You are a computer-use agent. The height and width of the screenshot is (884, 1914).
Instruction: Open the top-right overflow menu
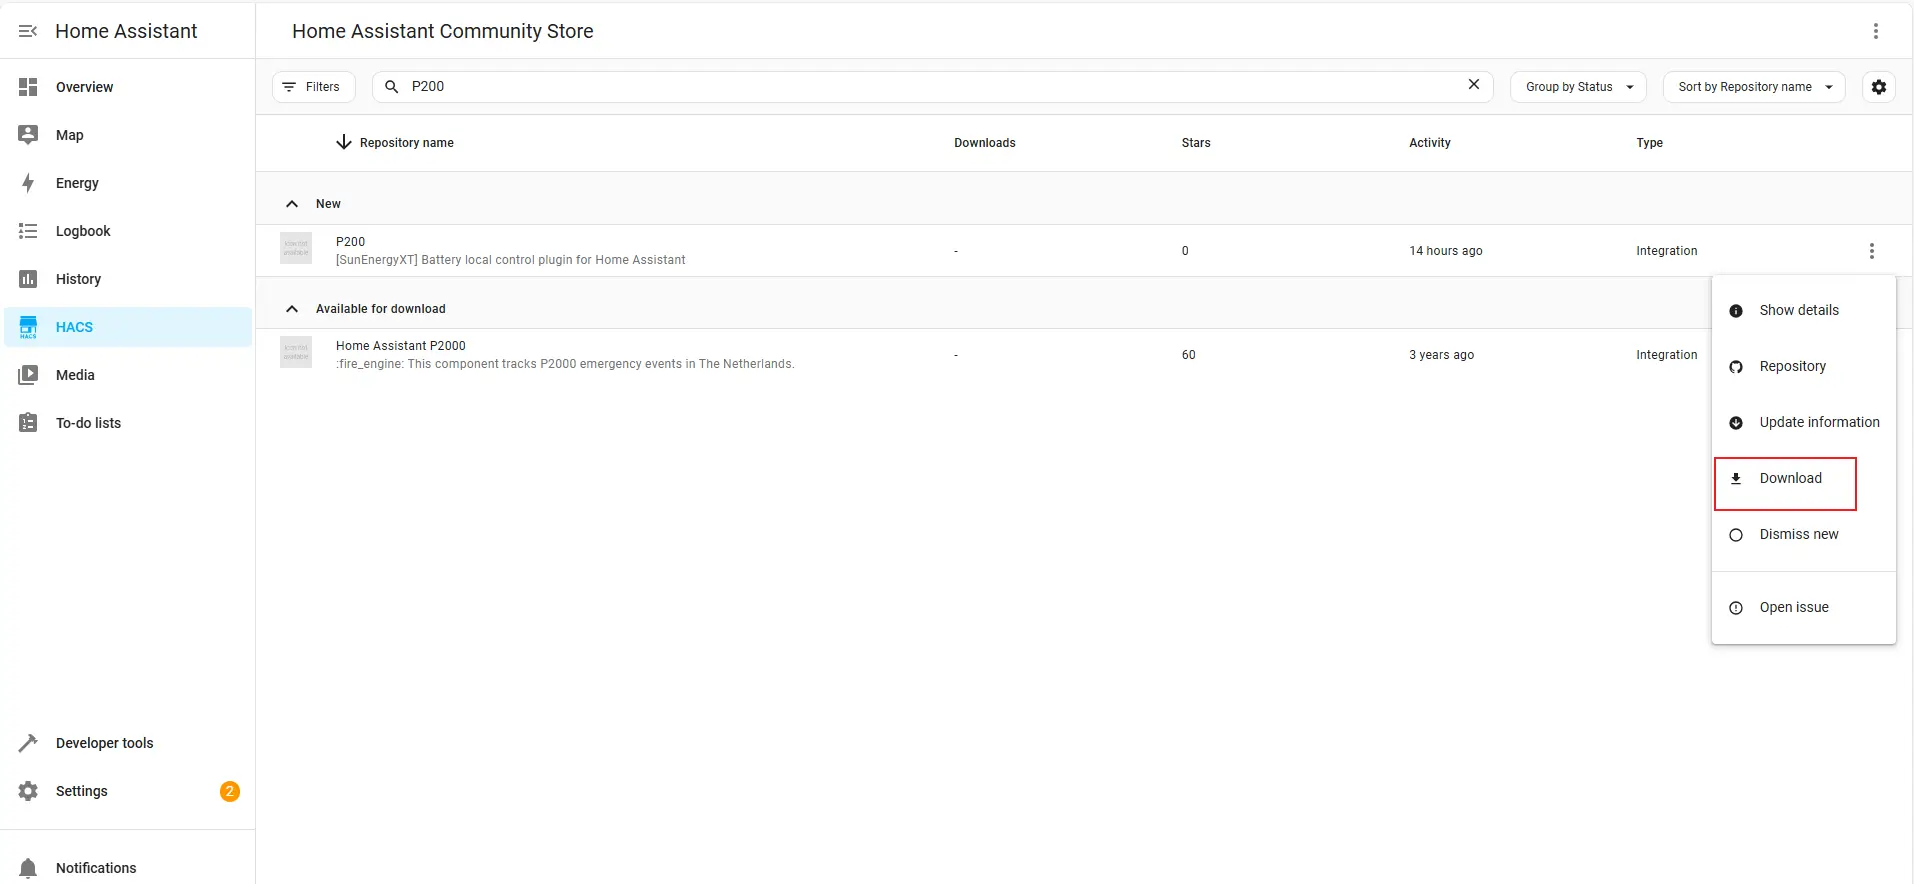tap(1875, 31)
